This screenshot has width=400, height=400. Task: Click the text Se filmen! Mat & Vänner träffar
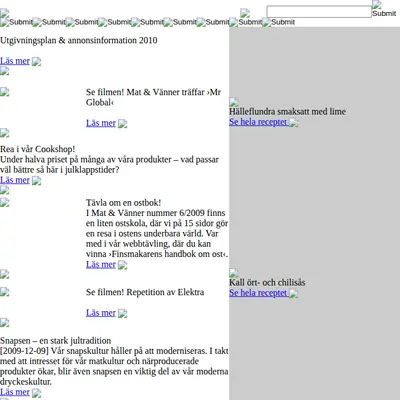[145, 92]
